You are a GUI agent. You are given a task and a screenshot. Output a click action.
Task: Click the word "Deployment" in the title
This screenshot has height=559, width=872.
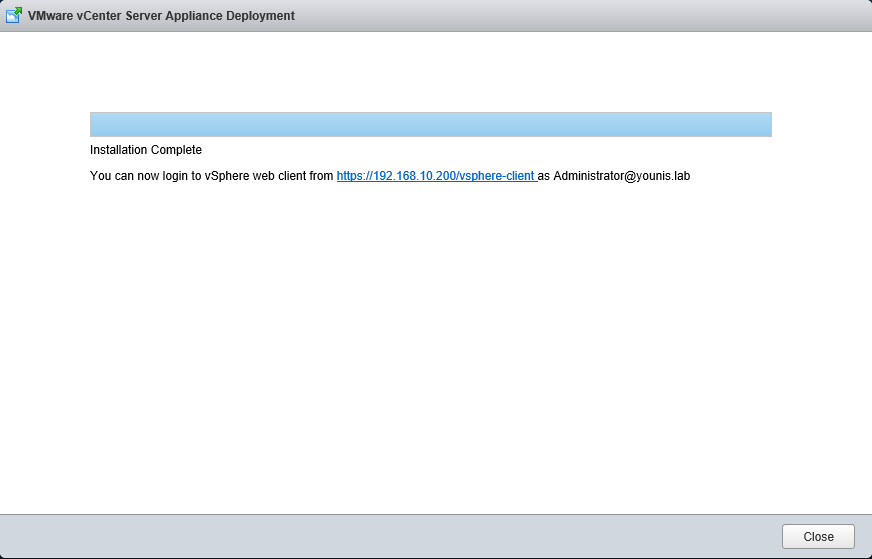[x=261, y=17]
